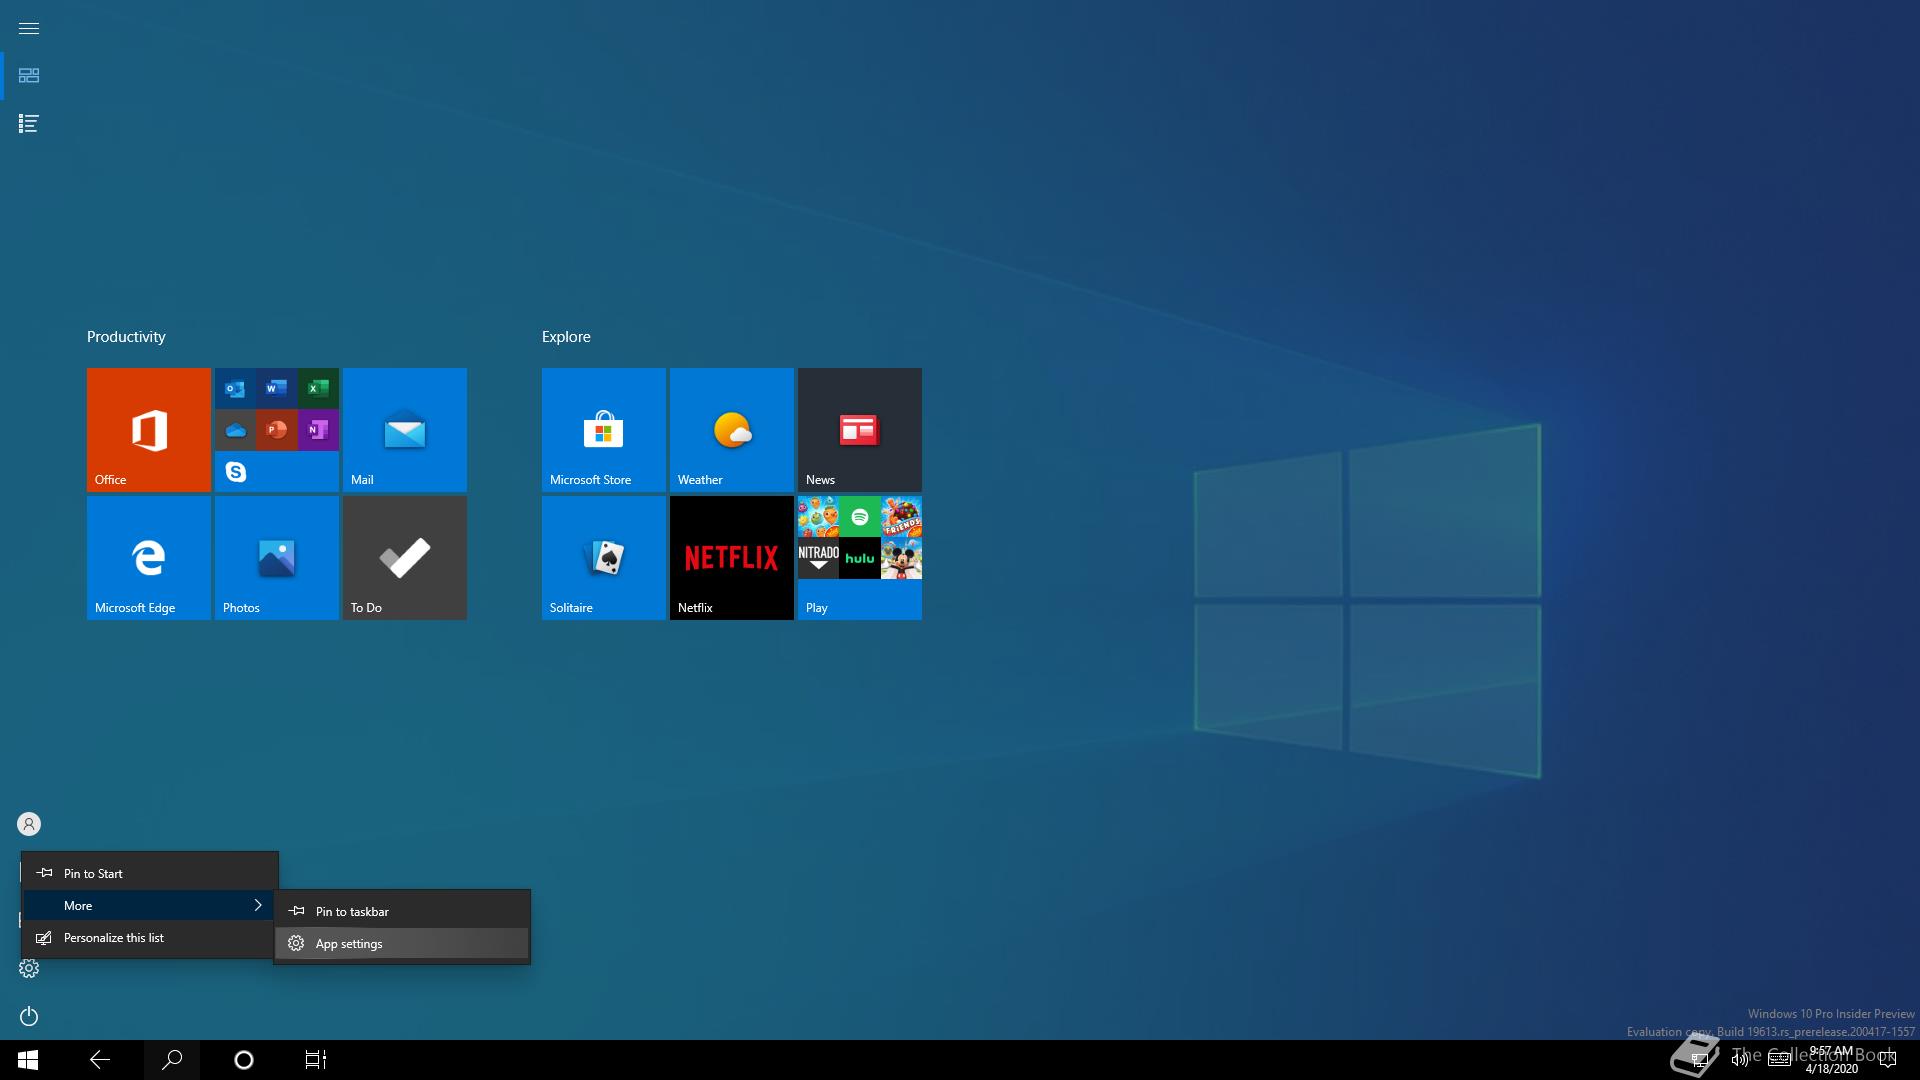This screenshot has width=1920, height=1080.
Task: Open the Mail tile
Action: 404,430
